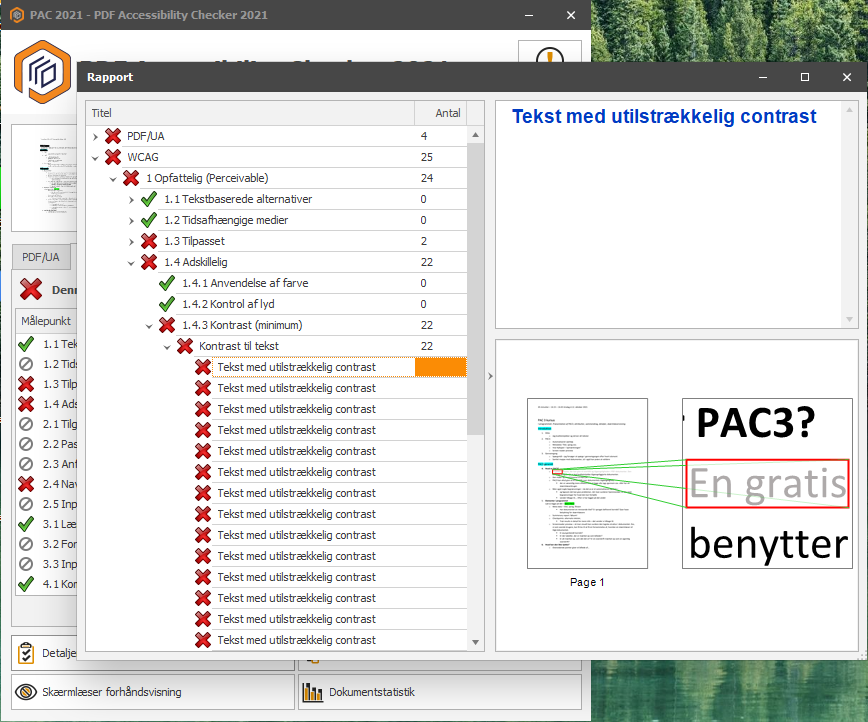Select the 1.4.1 Anvendelse af farve row
The width and height of the screenshot is (868, 722).
click(x=245, y=283)
